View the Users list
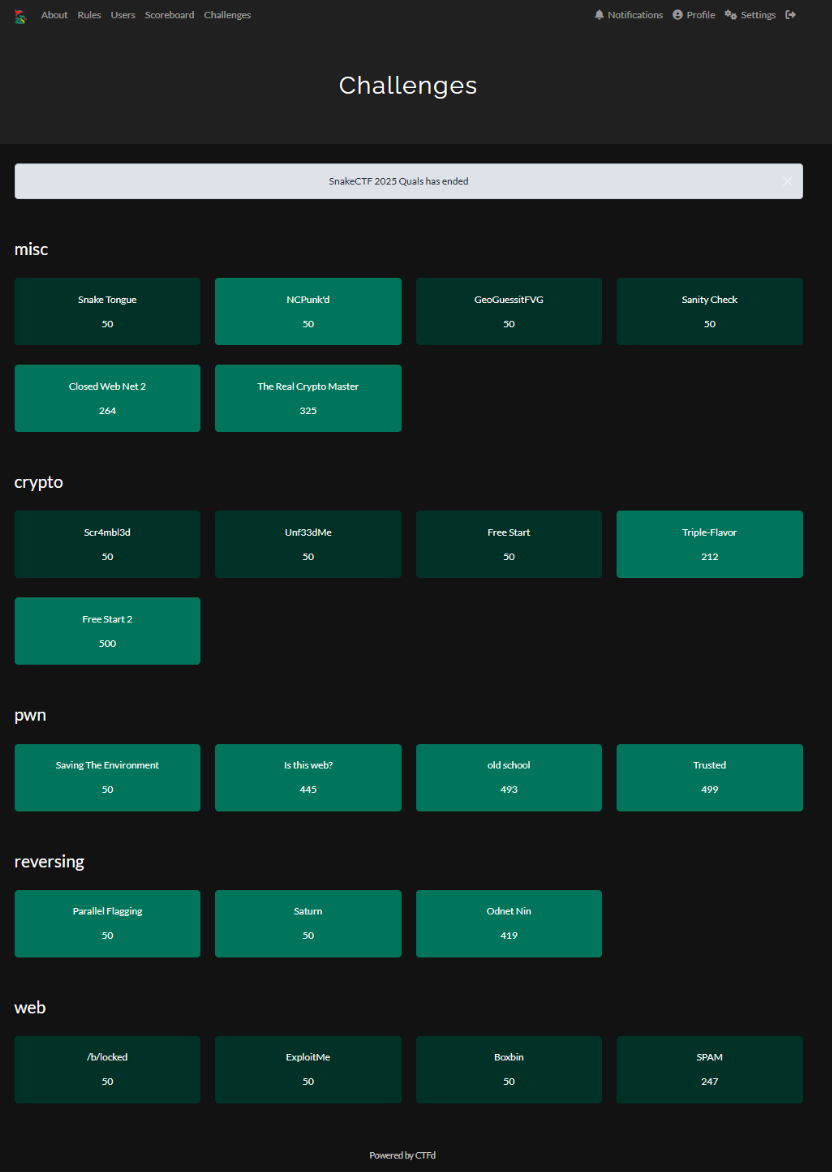Viewport: 832px width, 1172px height. [x=123, y=15]
